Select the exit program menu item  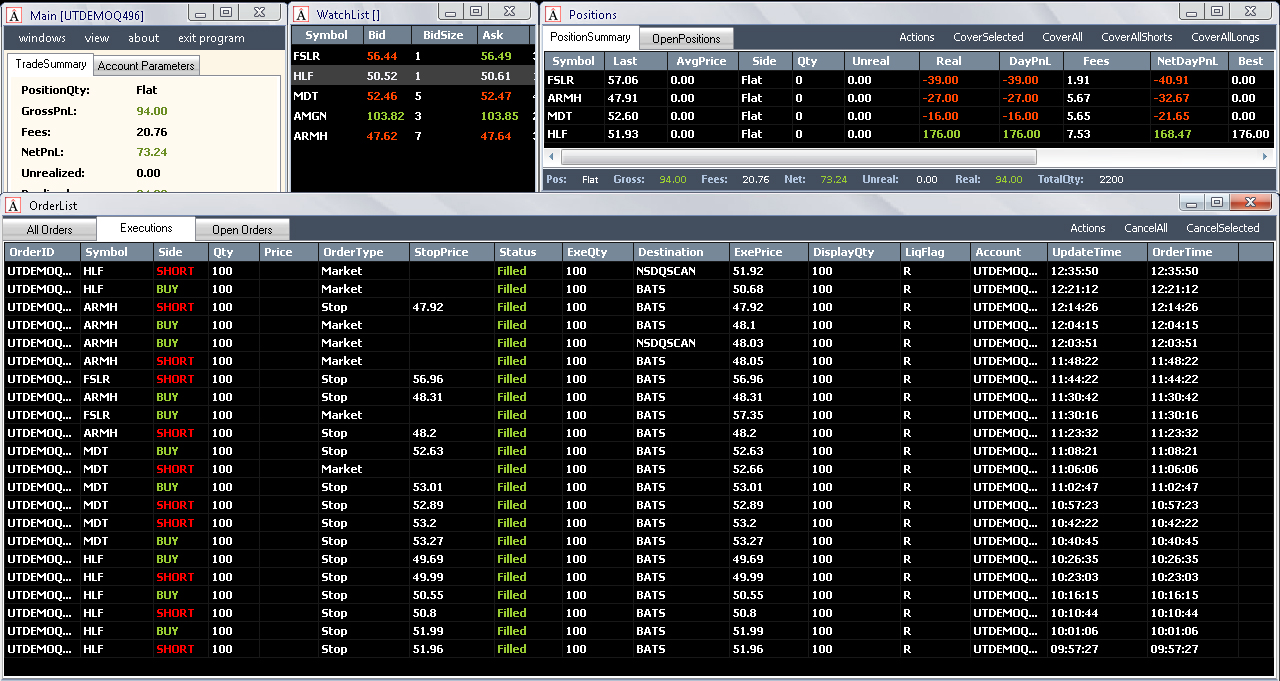[x=211, y=38]
